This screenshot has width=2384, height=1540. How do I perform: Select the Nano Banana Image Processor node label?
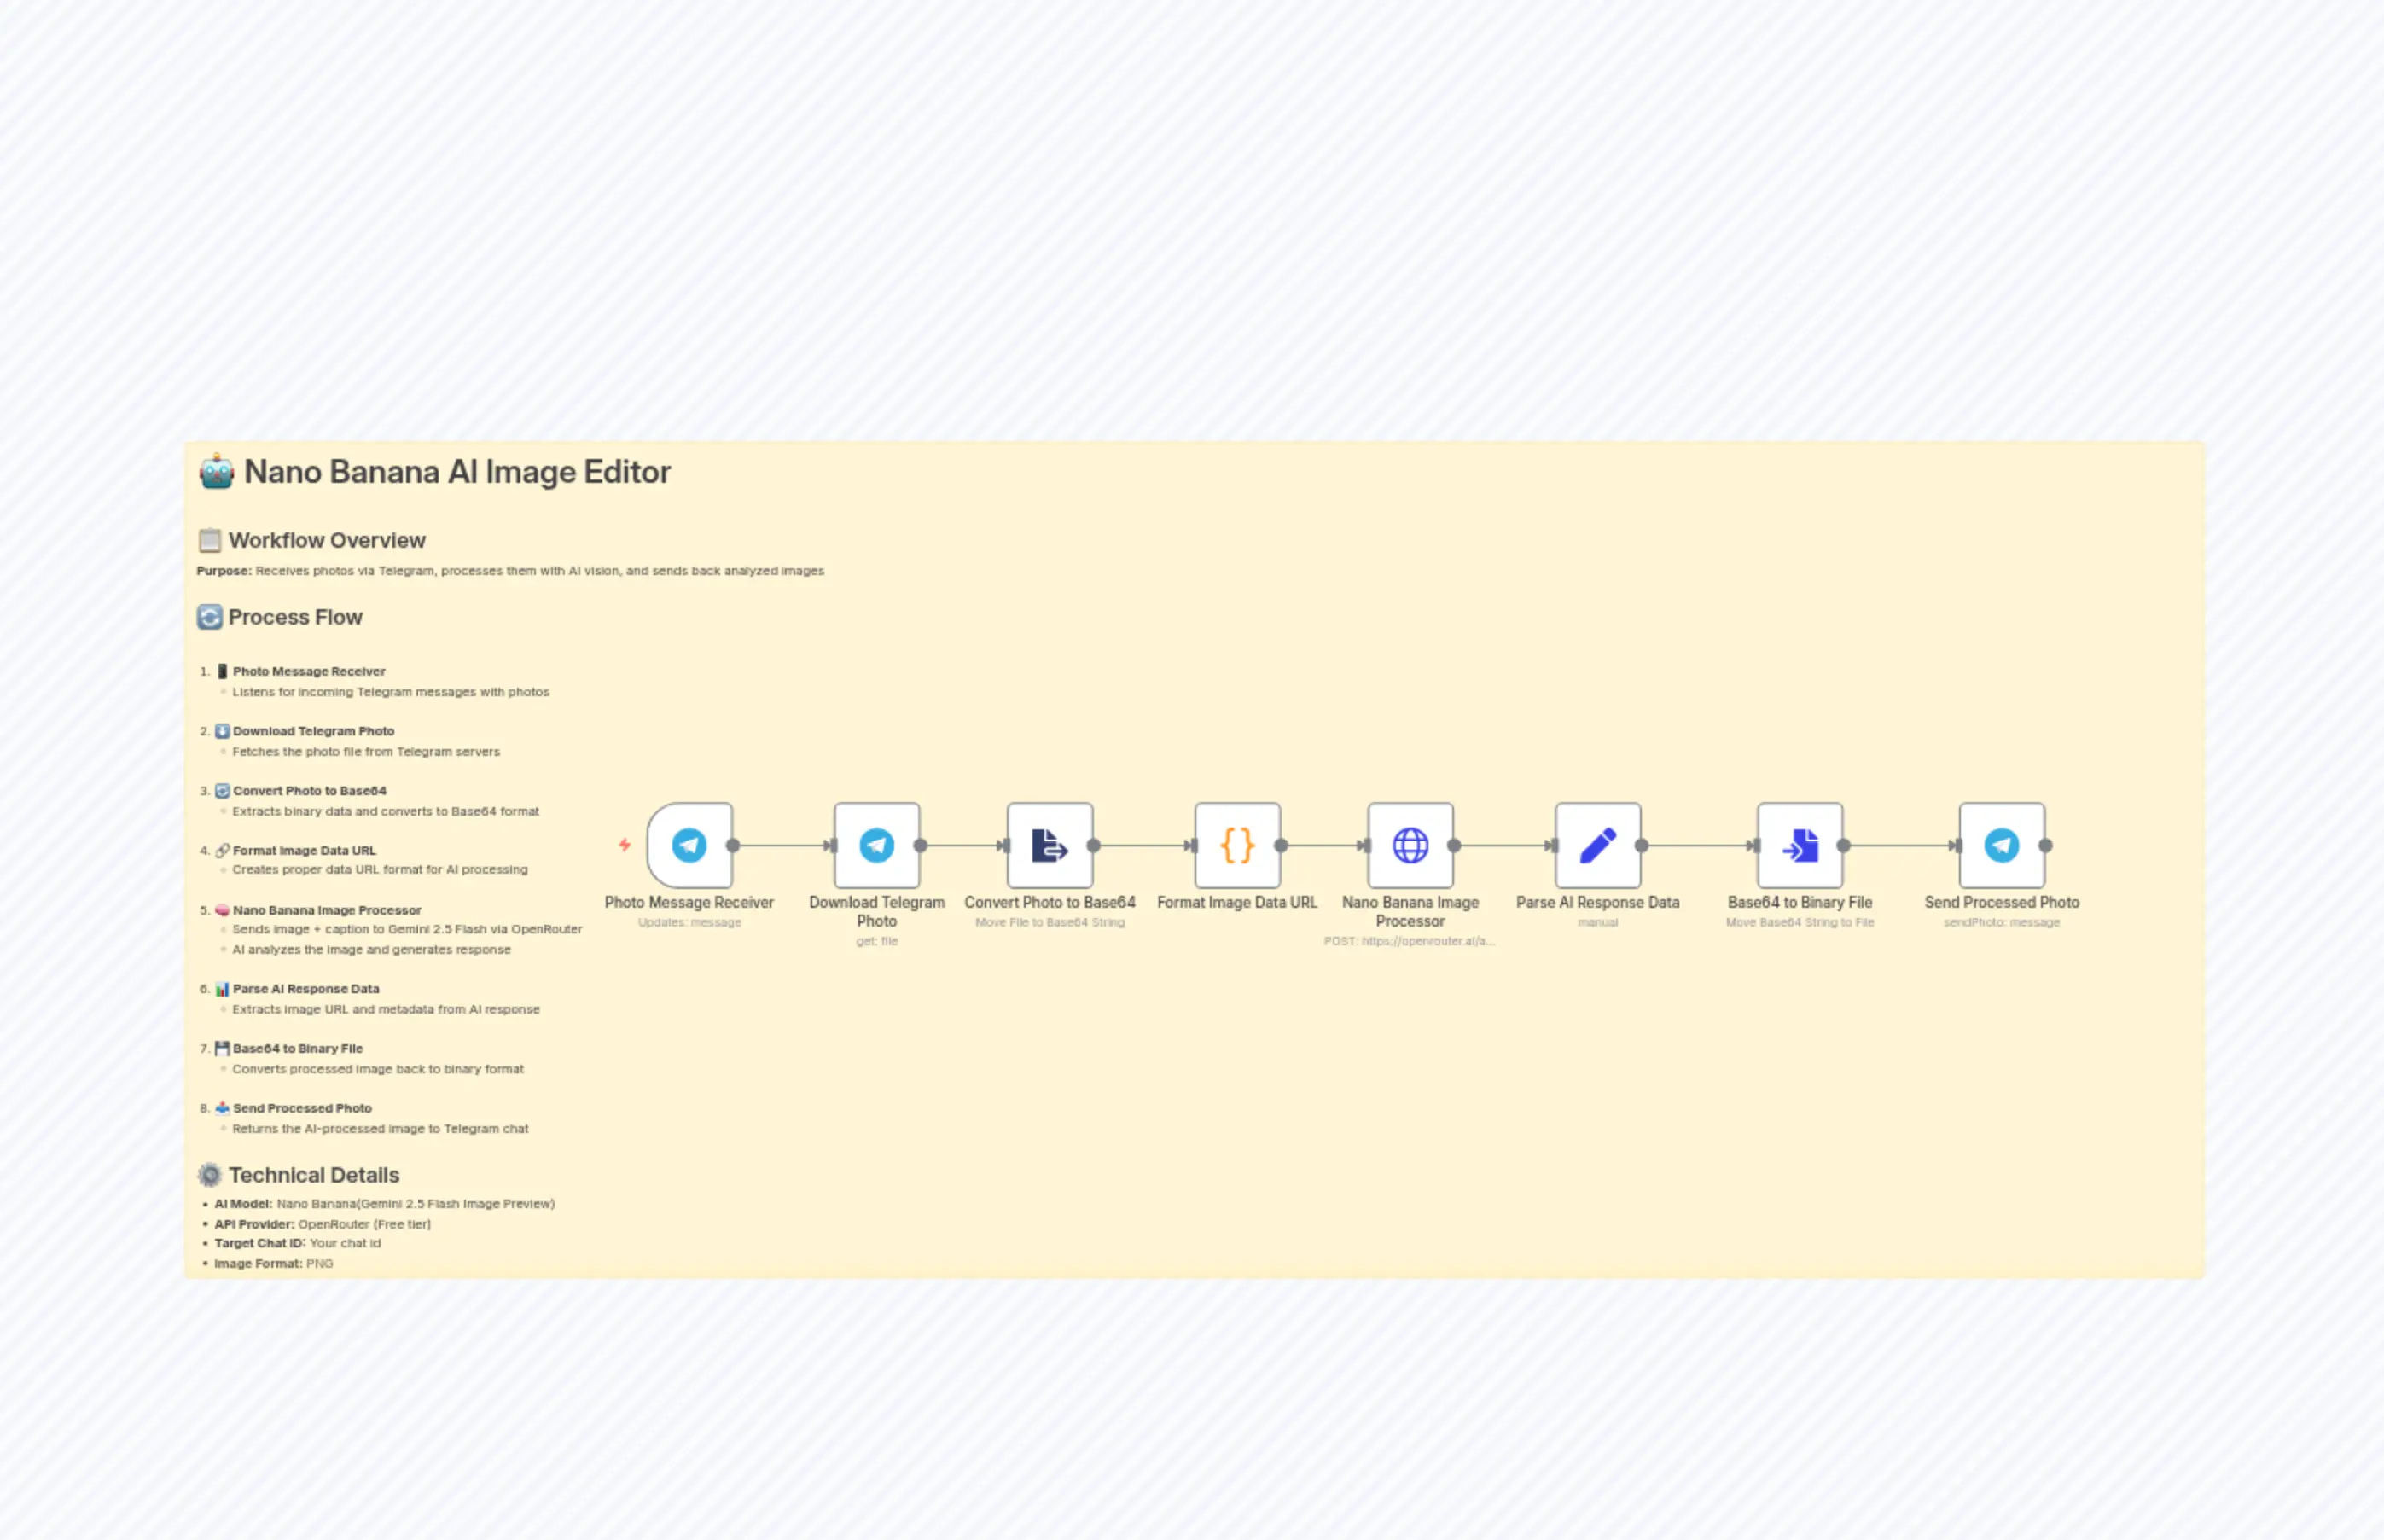coord(1411,911)
